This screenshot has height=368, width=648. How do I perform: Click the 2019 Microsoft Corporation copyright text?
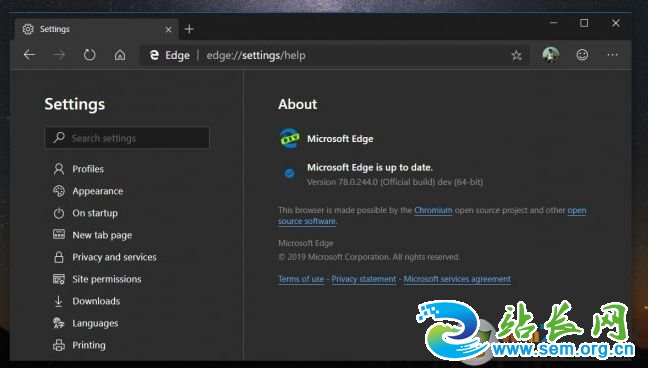(x=369, y=257)
